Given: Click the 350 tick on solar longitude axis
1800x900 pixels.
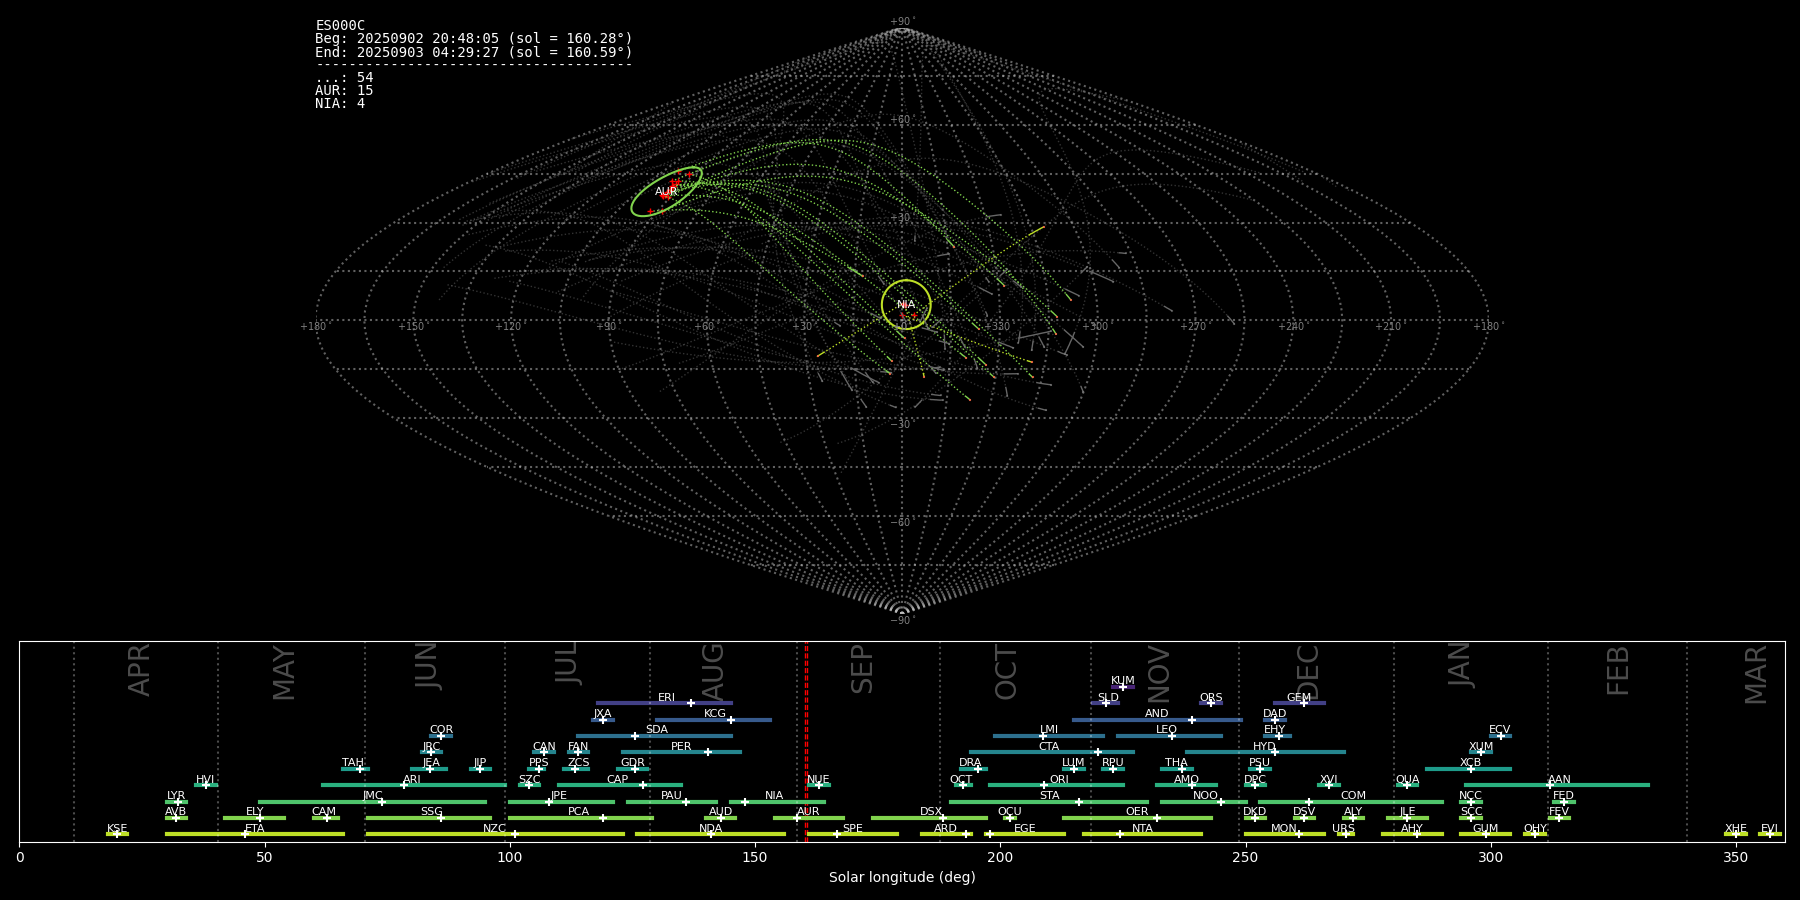Looking at the screenshot, I should (x=1735, y=857).
